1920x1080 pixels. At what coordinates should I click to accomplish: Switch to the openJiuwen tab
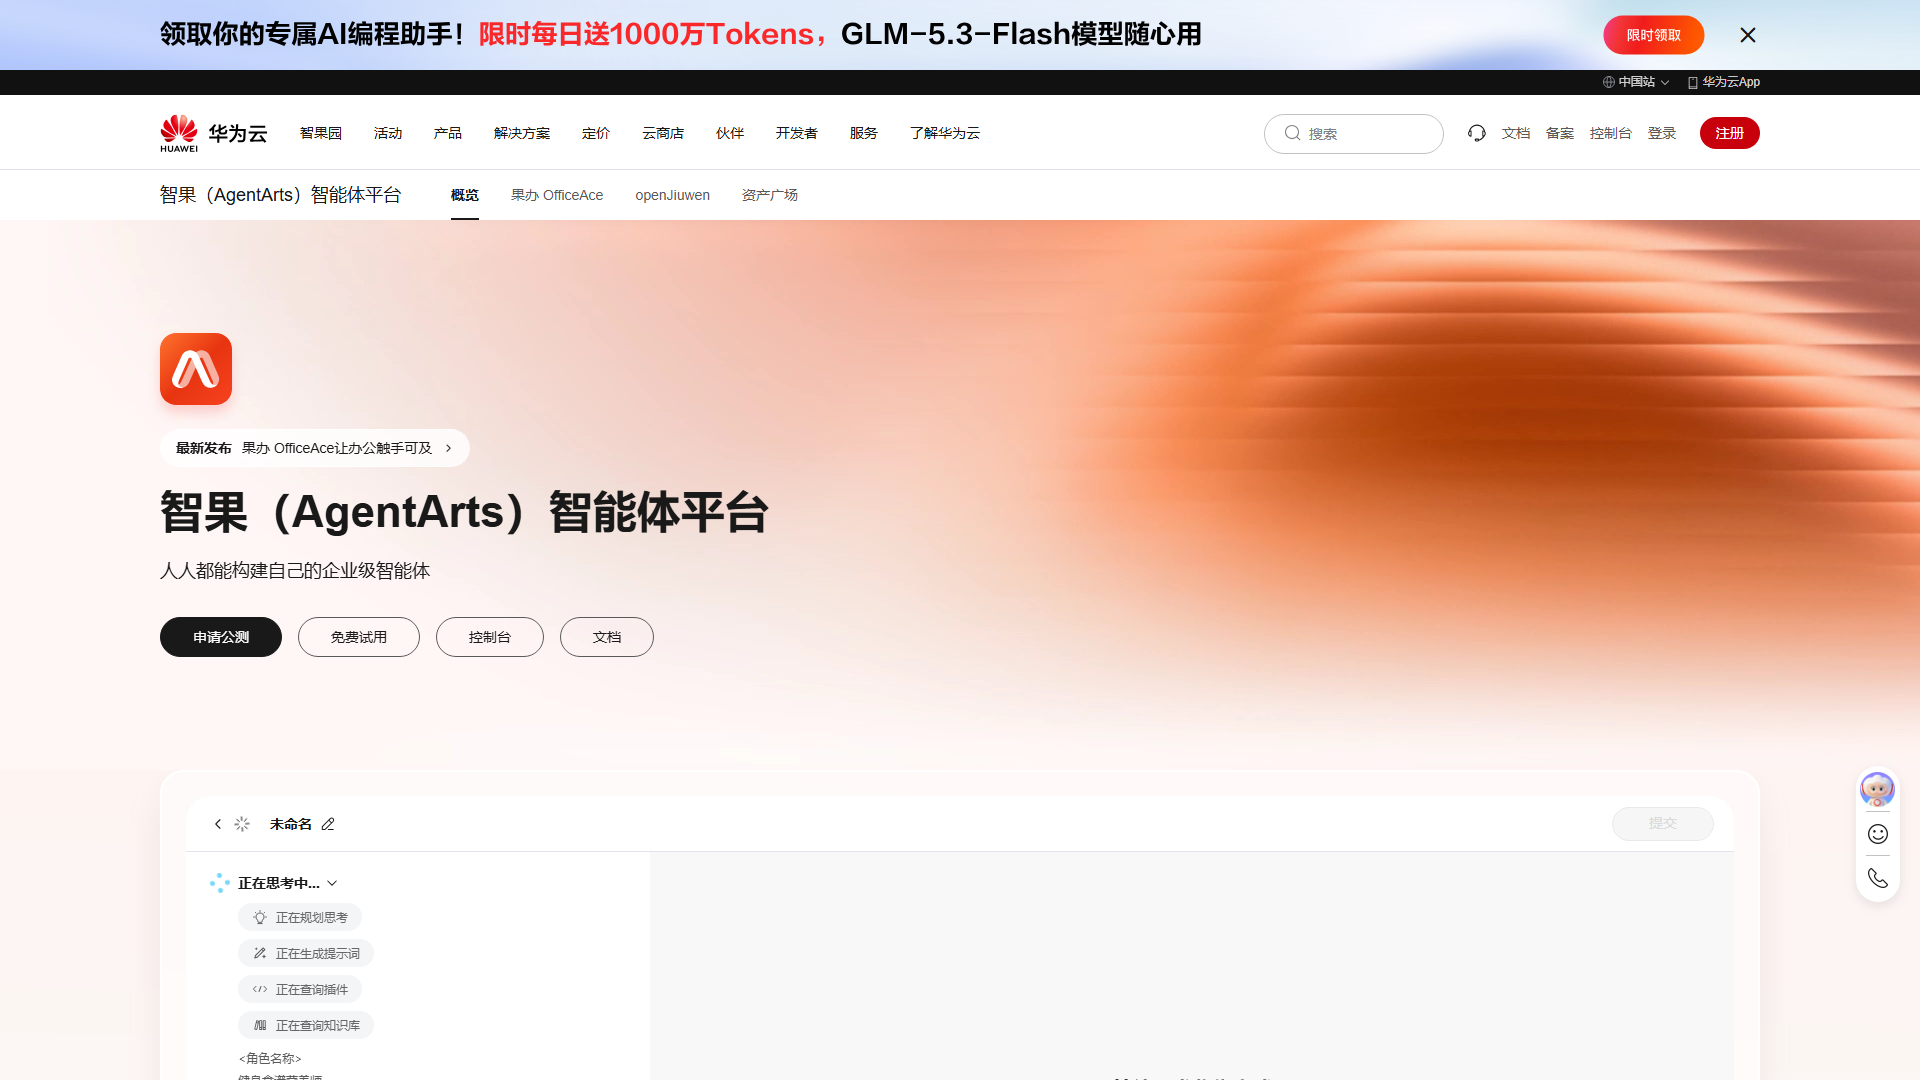pyautogui.click(x=673, y=195)
